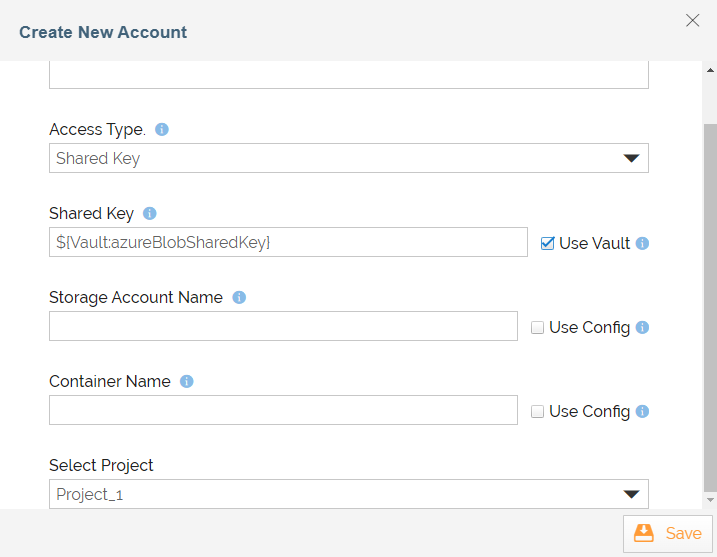Click info icon next to Storage Use Config
The height and width of the screenshot is (557, 717).
click(642, 327)
